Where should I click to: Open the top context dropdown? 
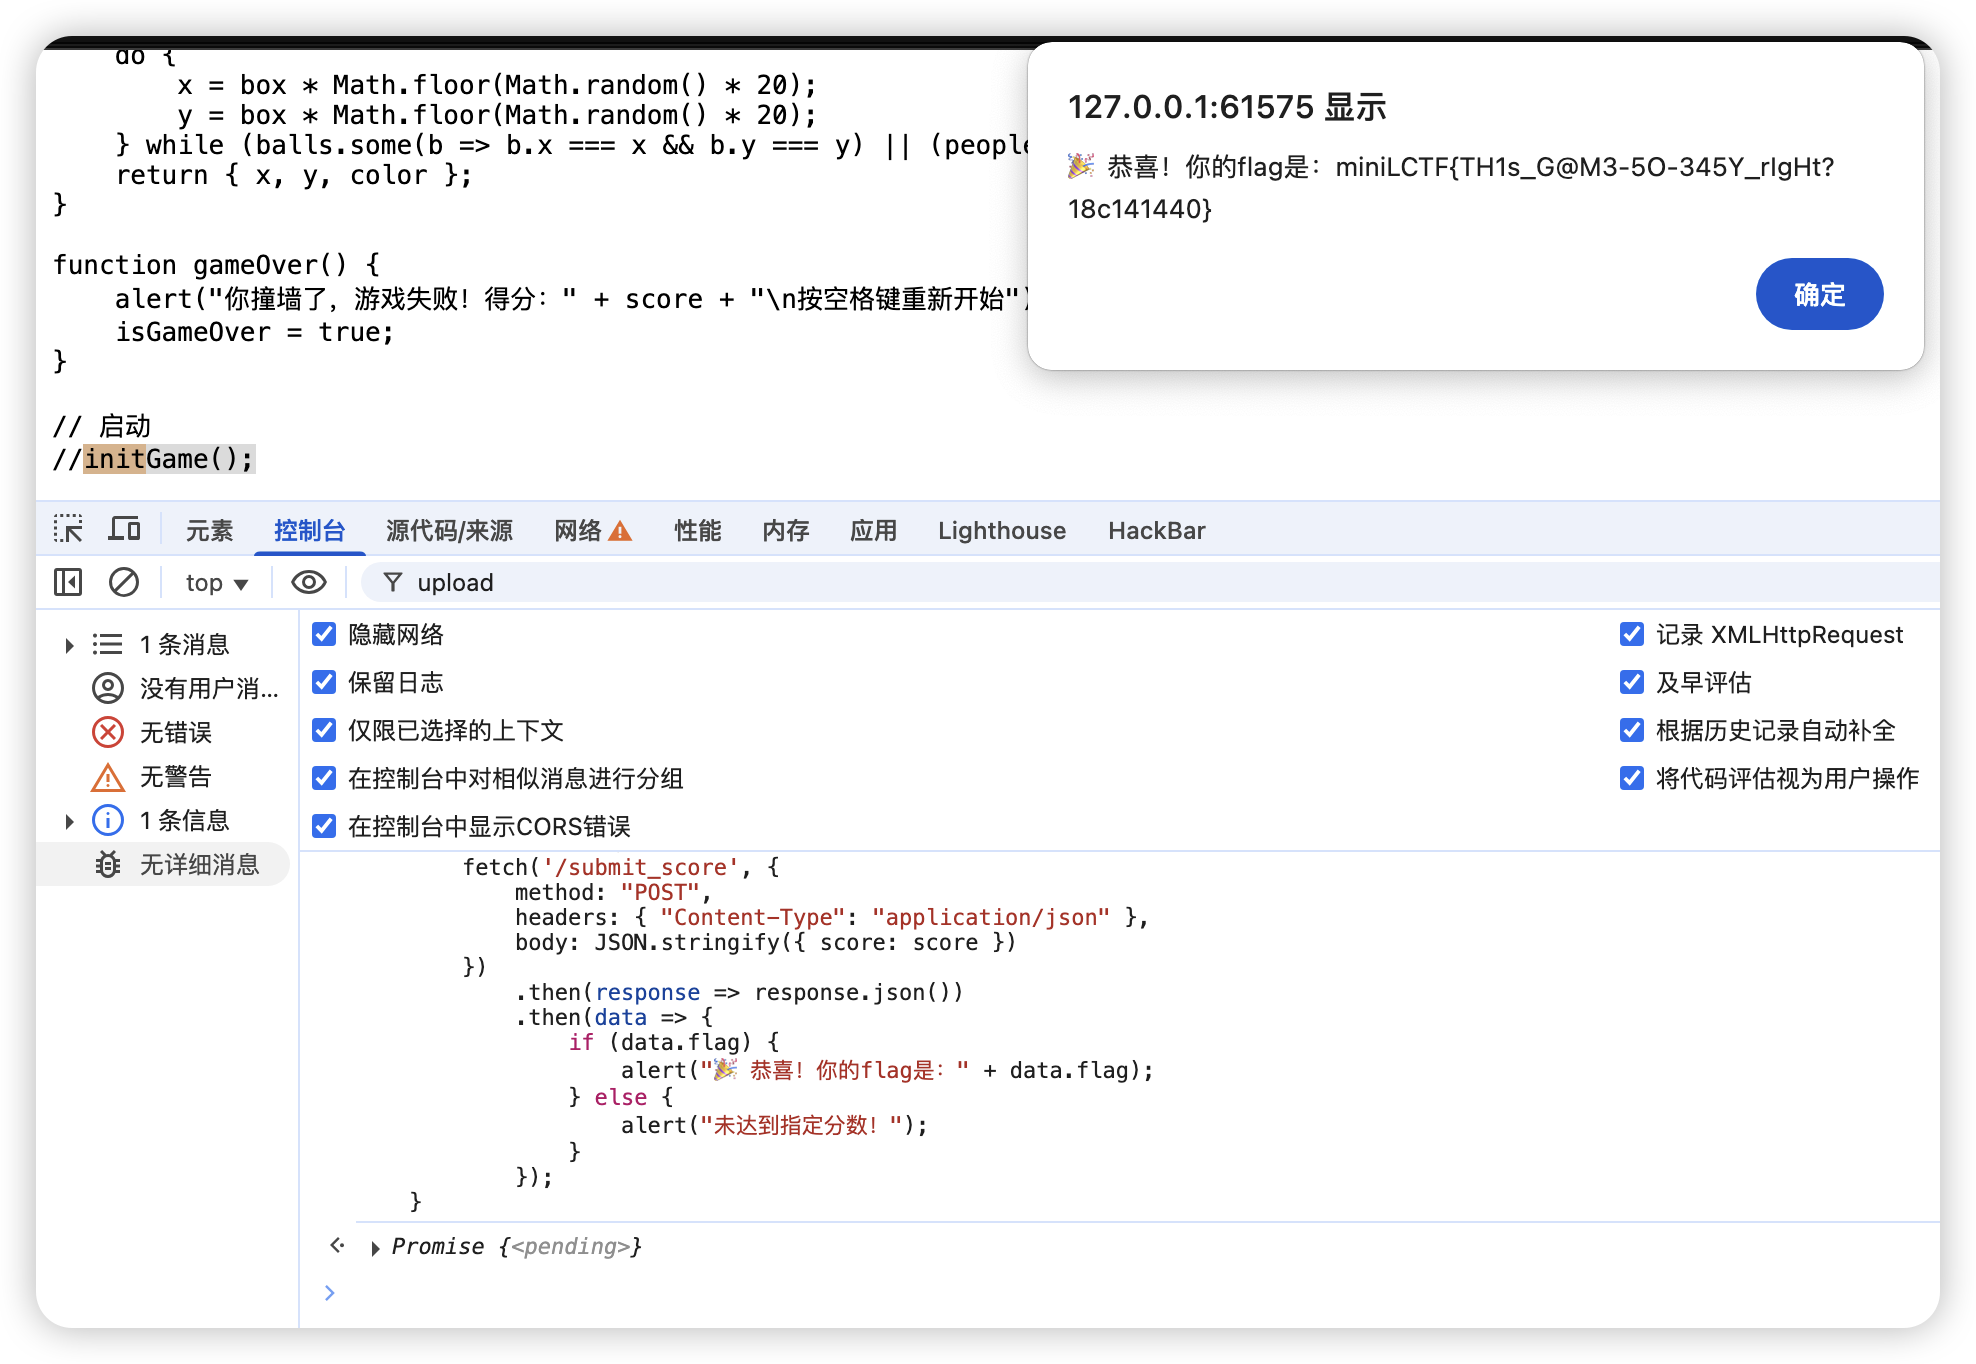click(216, 583)
